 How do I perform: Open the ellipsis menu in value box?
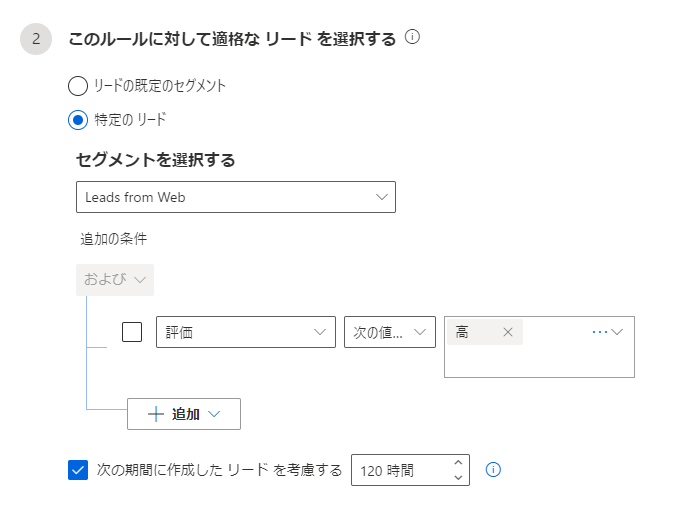(x=600, y=332)
